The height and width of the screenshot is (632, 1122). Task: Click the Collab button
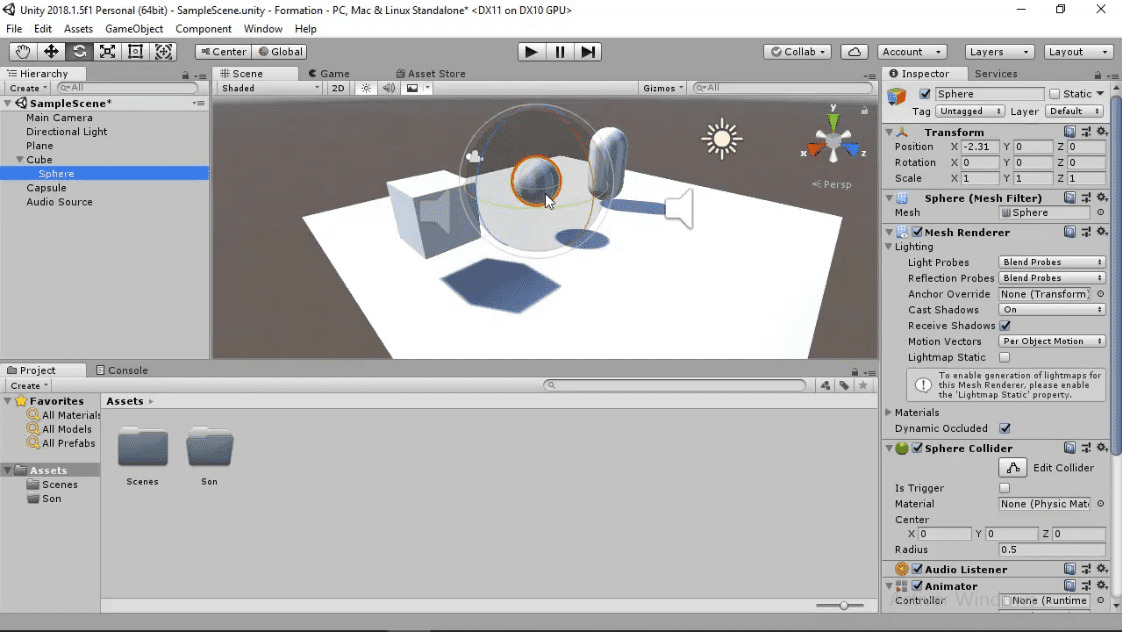[796, 51]
